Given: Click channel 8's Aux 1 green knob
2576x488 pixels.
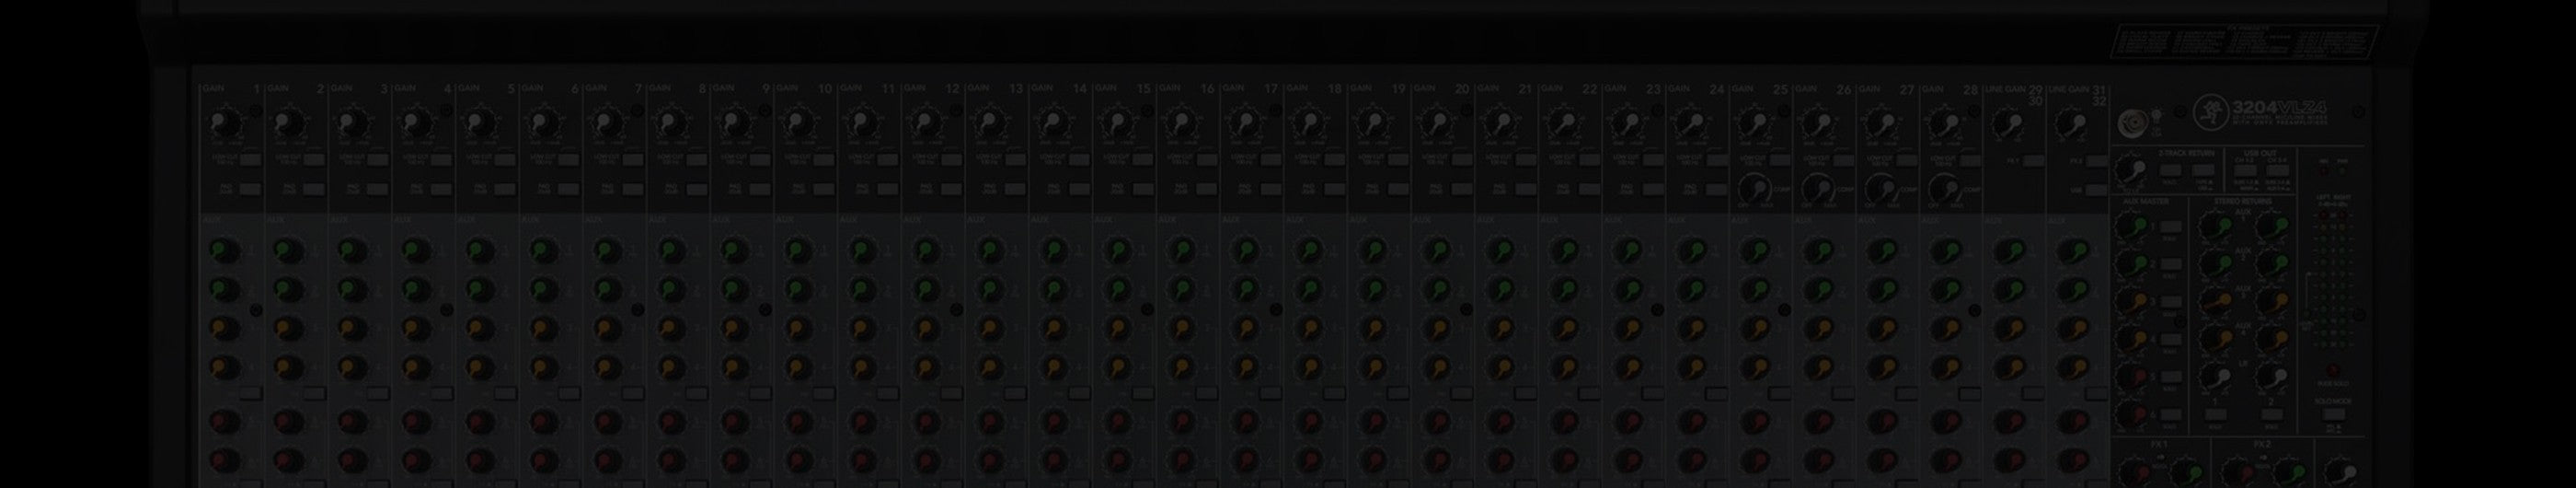Looking at the screenshot, I should (x=669, y=250).
